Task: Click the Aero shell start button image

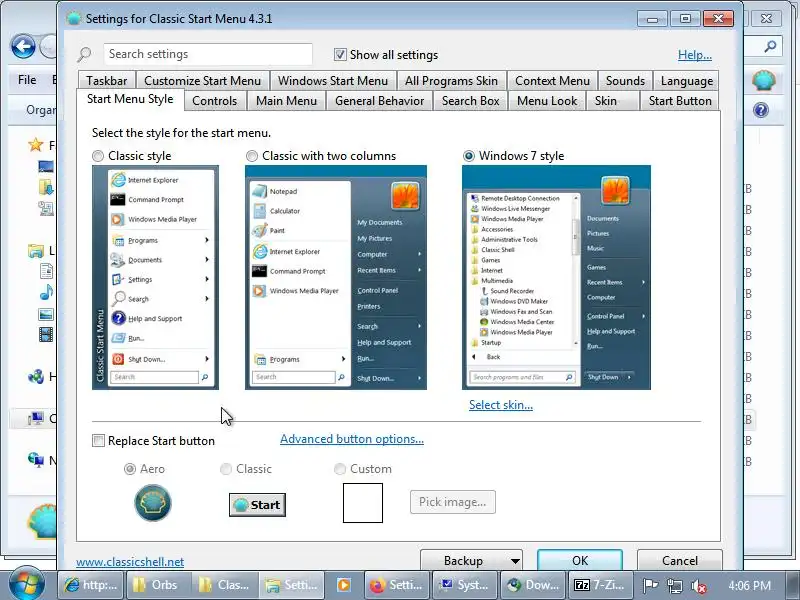Action: point(153,503)
